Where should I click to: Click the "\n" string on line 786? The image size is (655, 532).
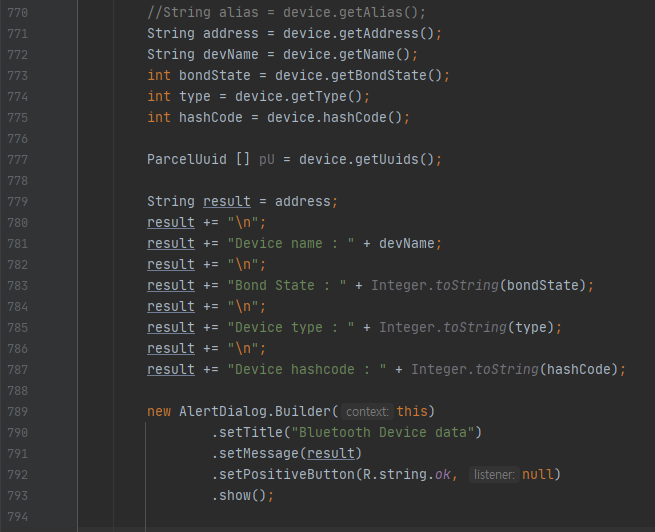click(x=243, y=348)
